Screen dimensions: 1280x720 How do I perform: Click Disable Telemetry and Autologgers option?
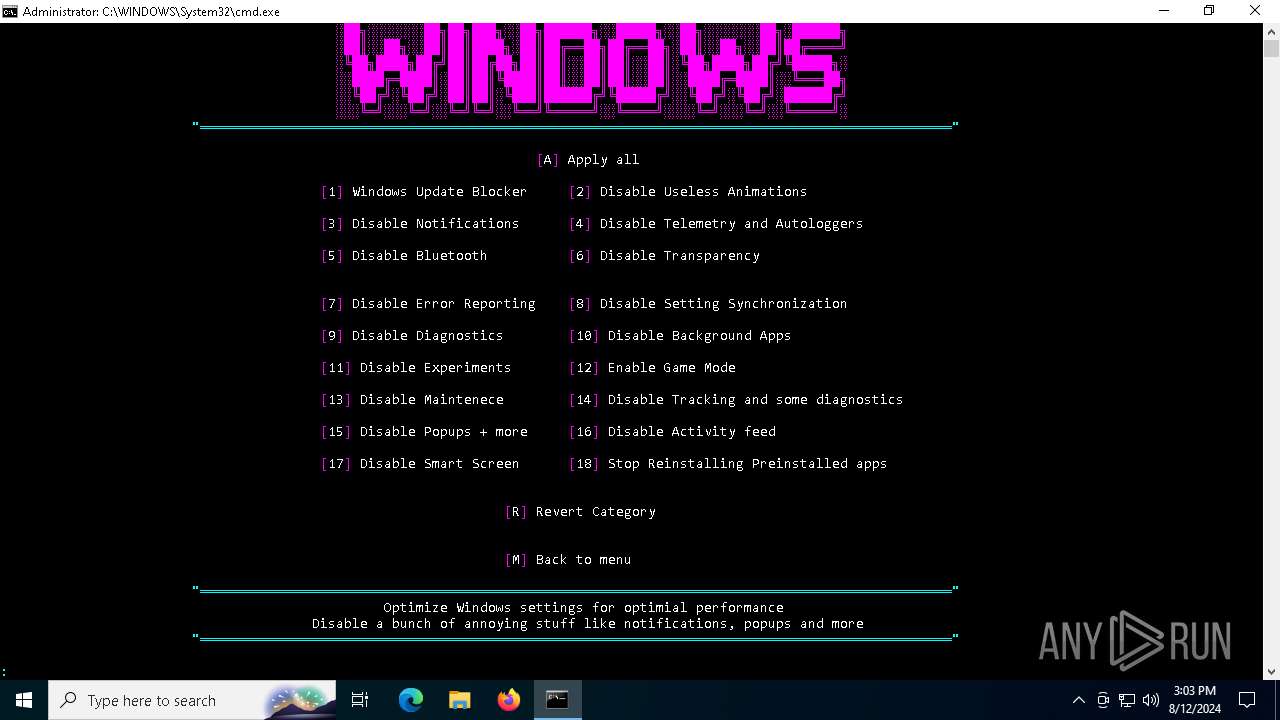[x=716, y=223]
